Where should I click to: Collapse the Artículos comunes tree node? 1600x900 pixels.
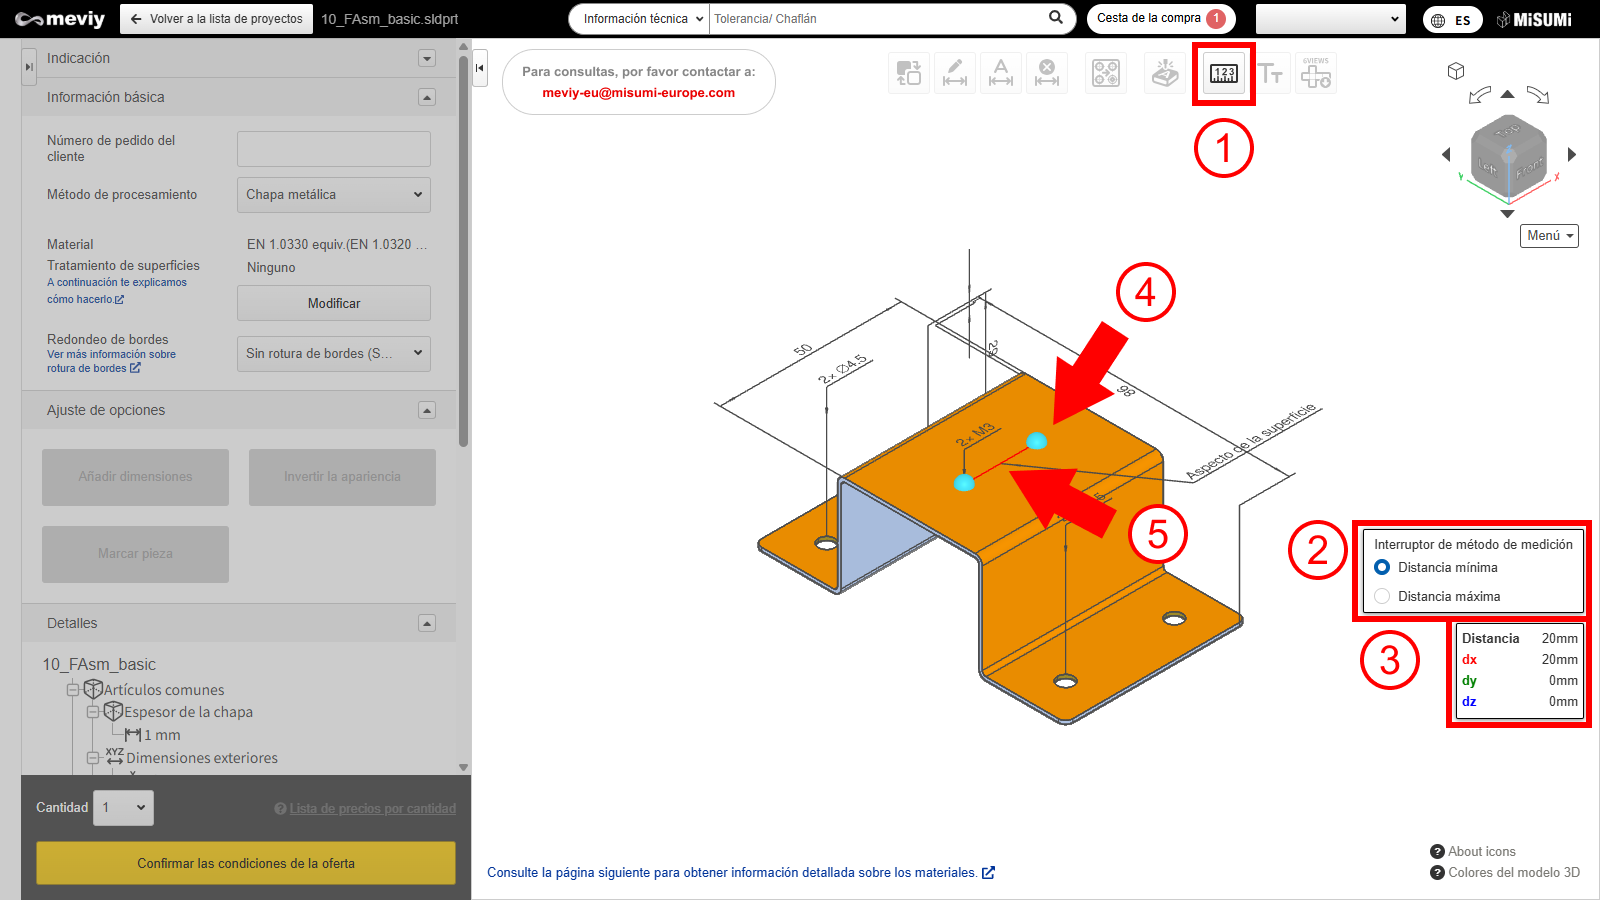tap(73, 690)
